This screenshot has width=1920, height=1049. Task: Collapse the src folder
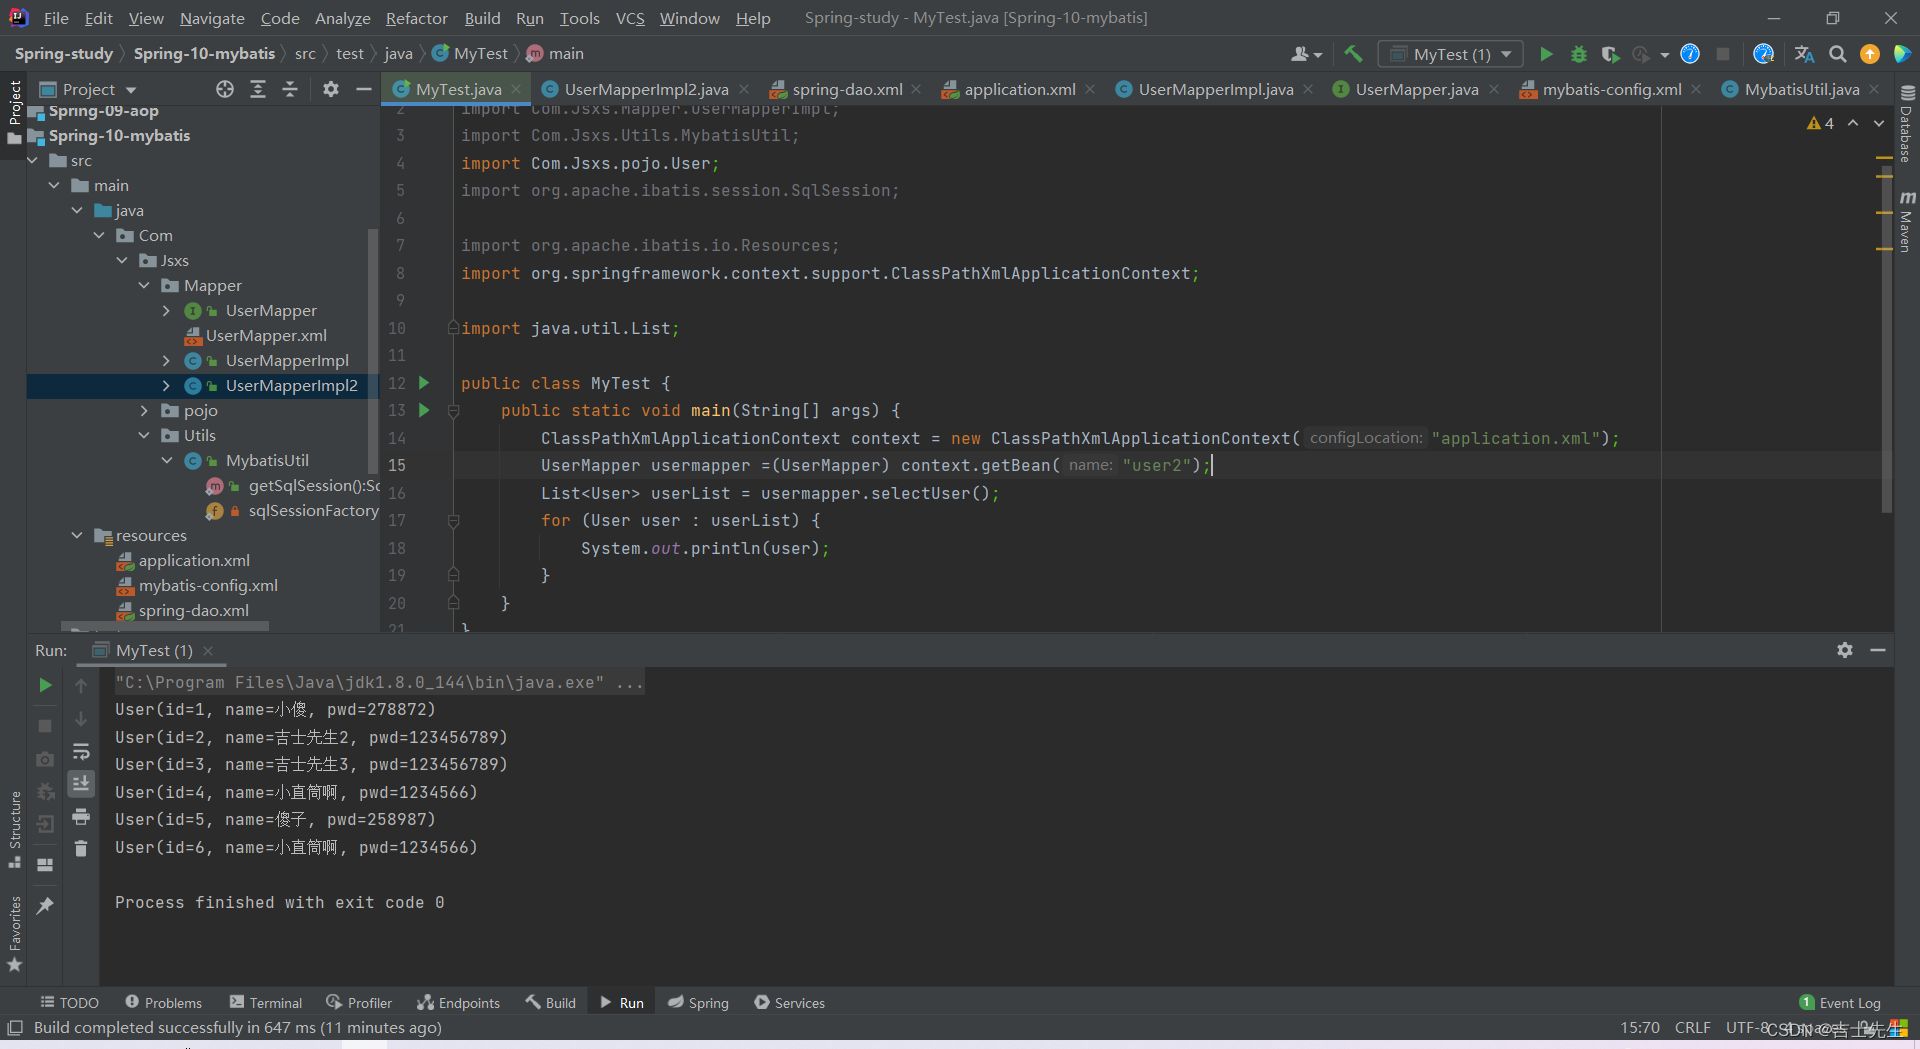(34, 160)
